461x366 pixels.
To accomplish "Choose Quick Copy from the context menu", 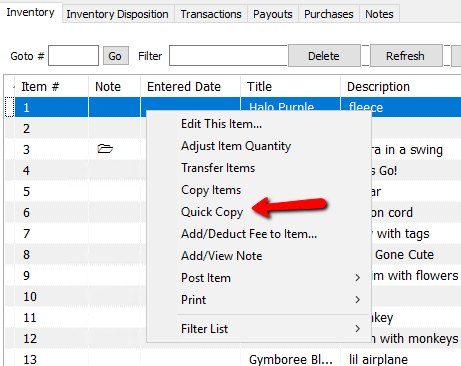I will coord(259,212).
